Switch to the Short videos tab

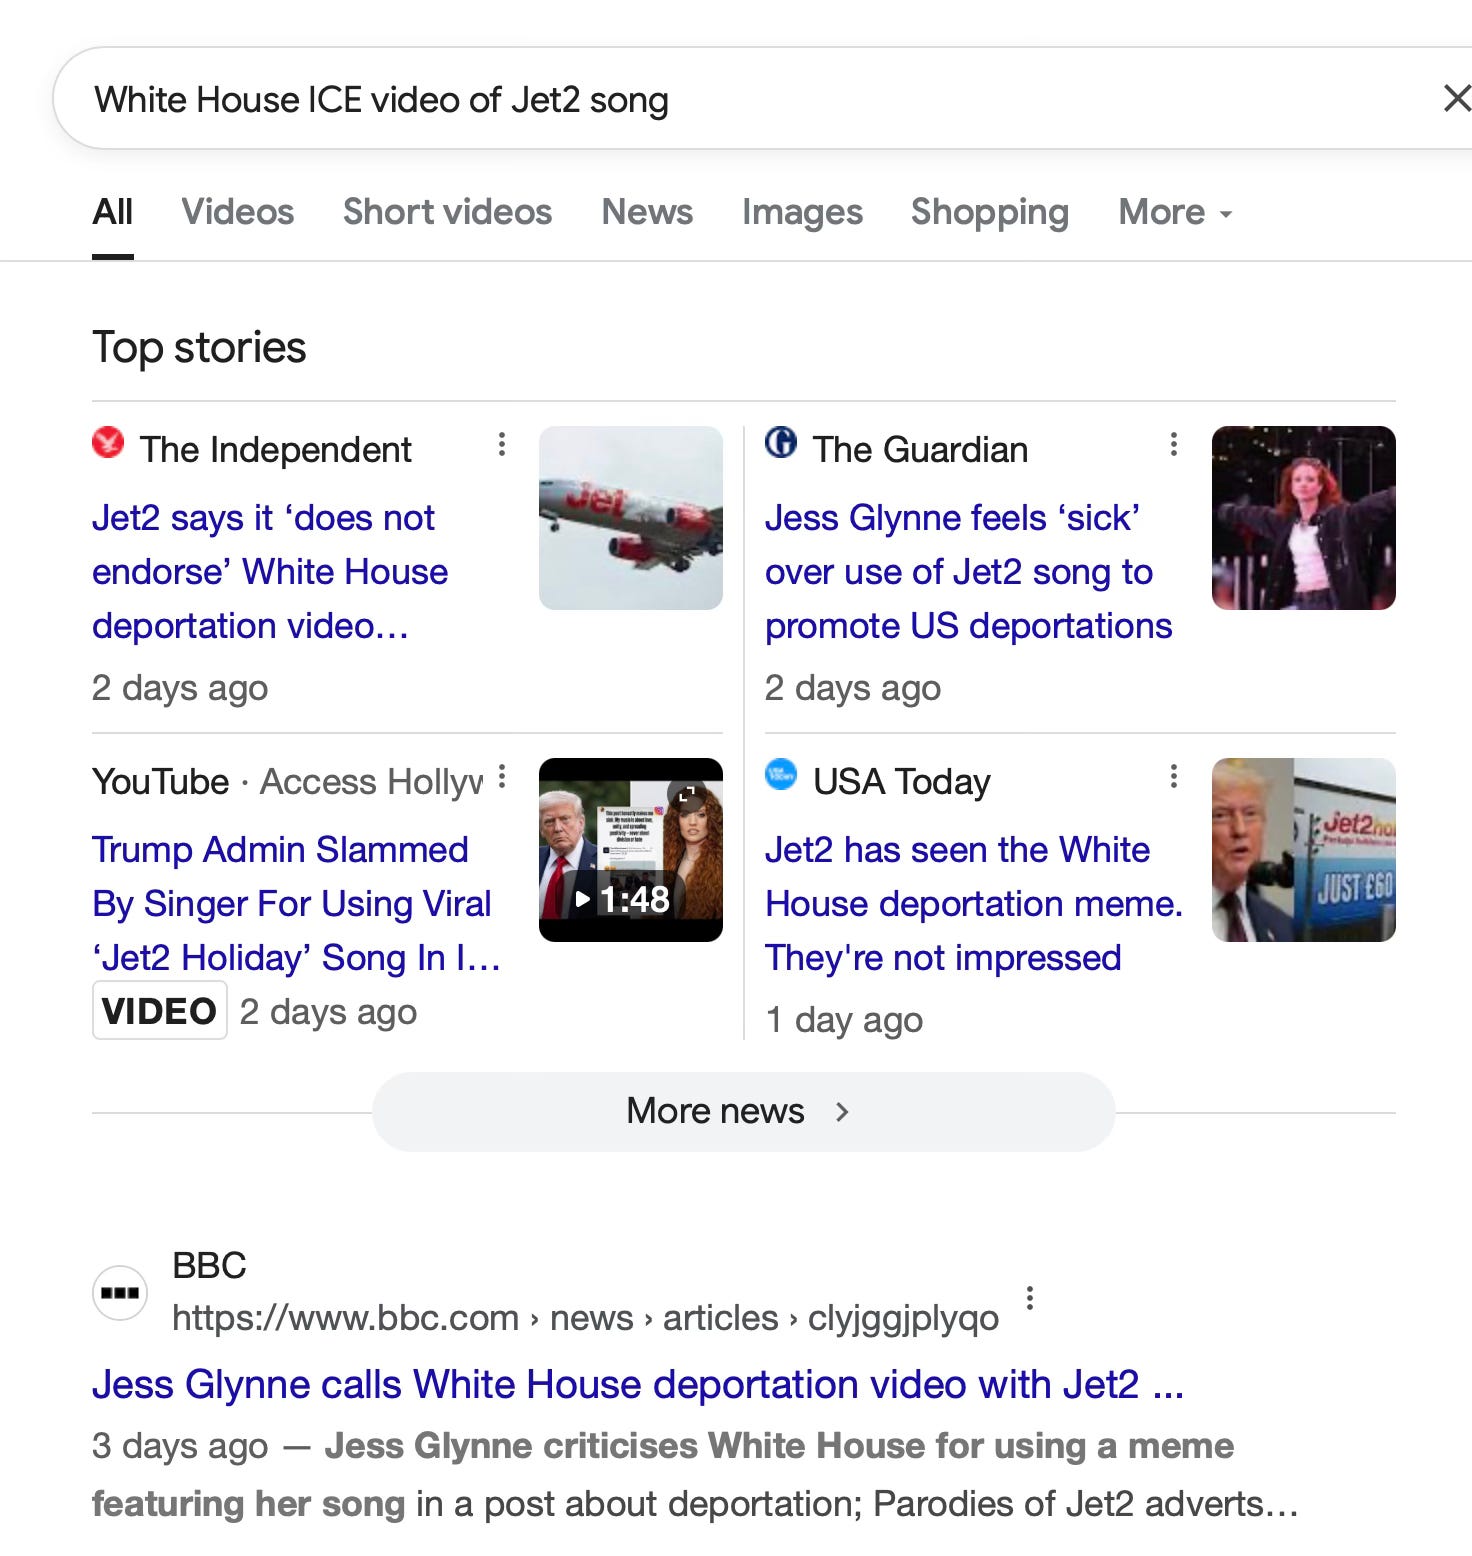(447, 212)
